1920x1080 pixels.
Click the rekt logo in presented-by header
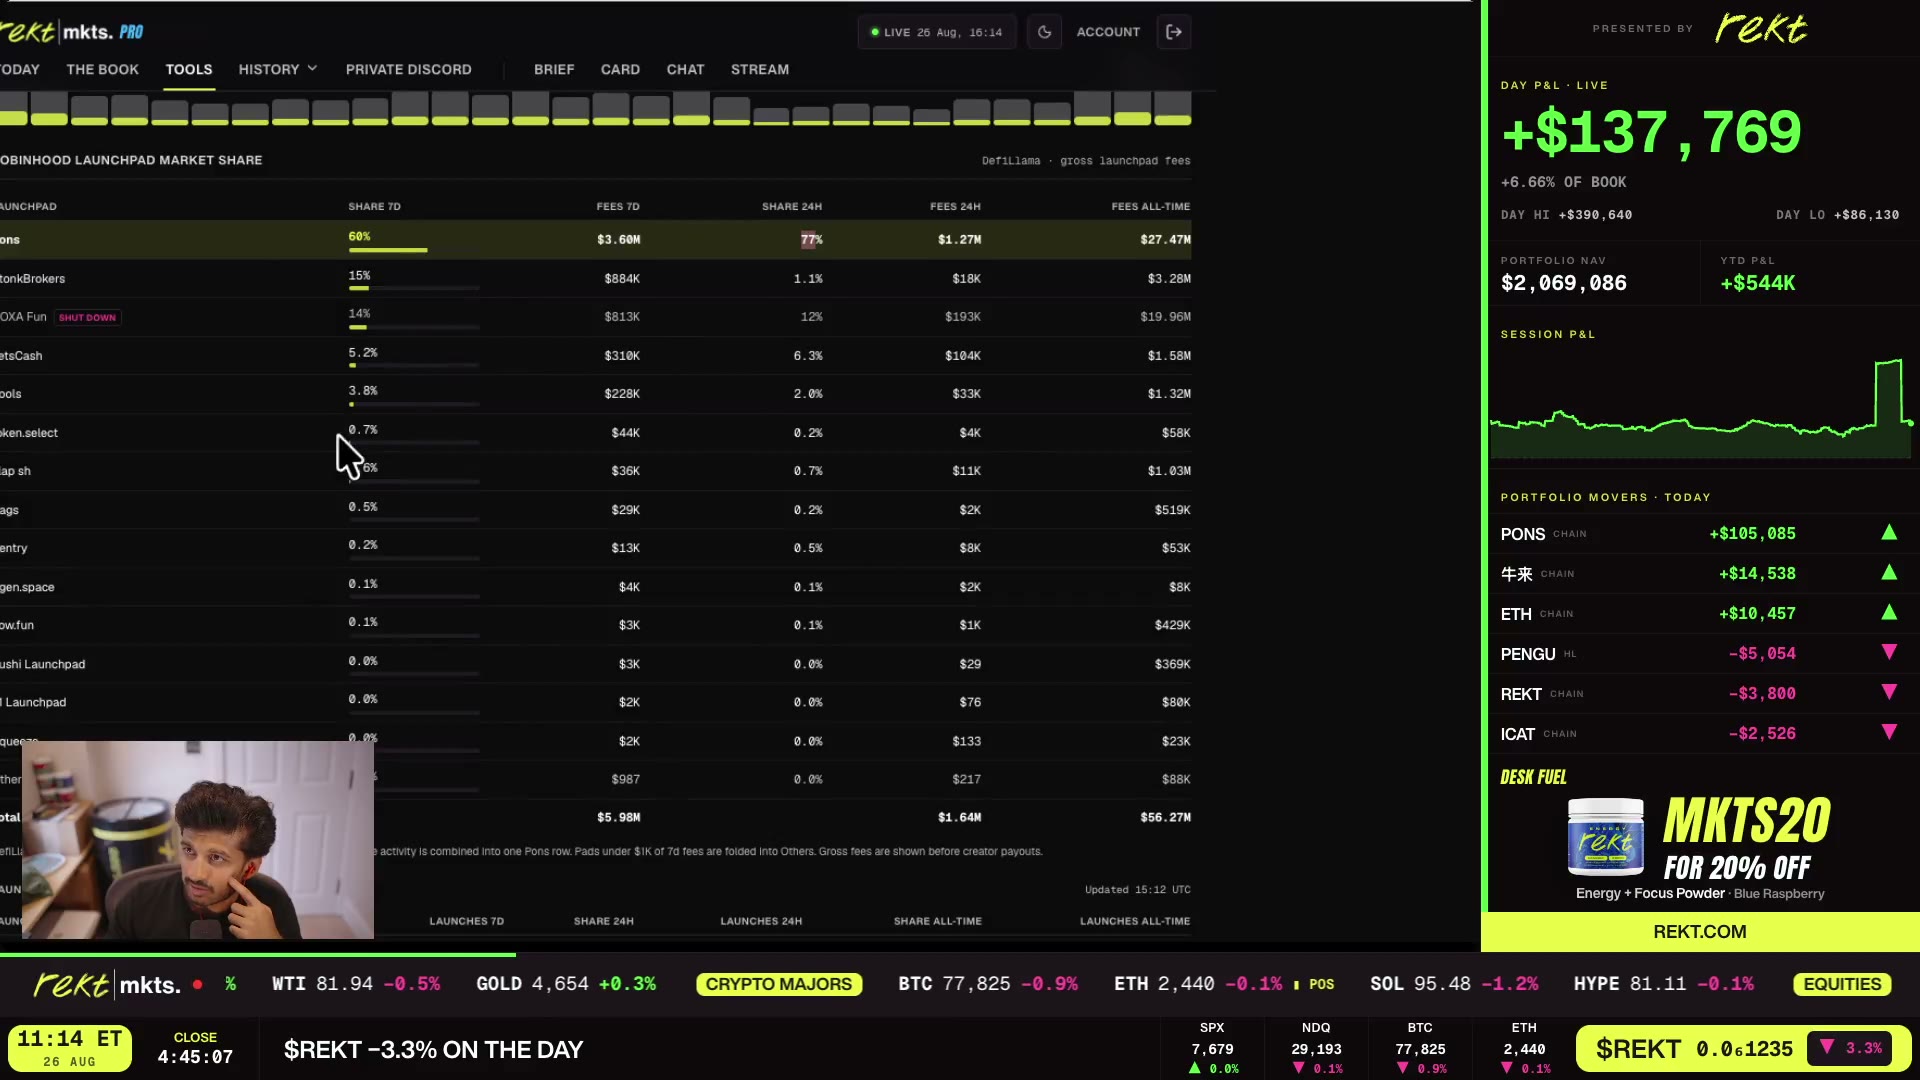pyautogui.click(x=1761, y=28)
